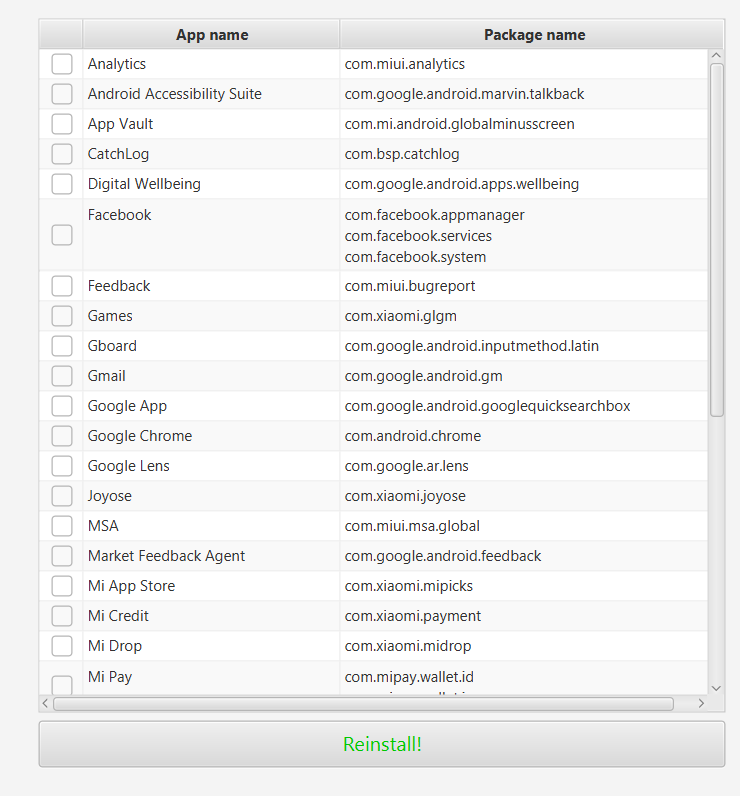Click the Reinstall! button
740x796 pixels.
(382, 744)
